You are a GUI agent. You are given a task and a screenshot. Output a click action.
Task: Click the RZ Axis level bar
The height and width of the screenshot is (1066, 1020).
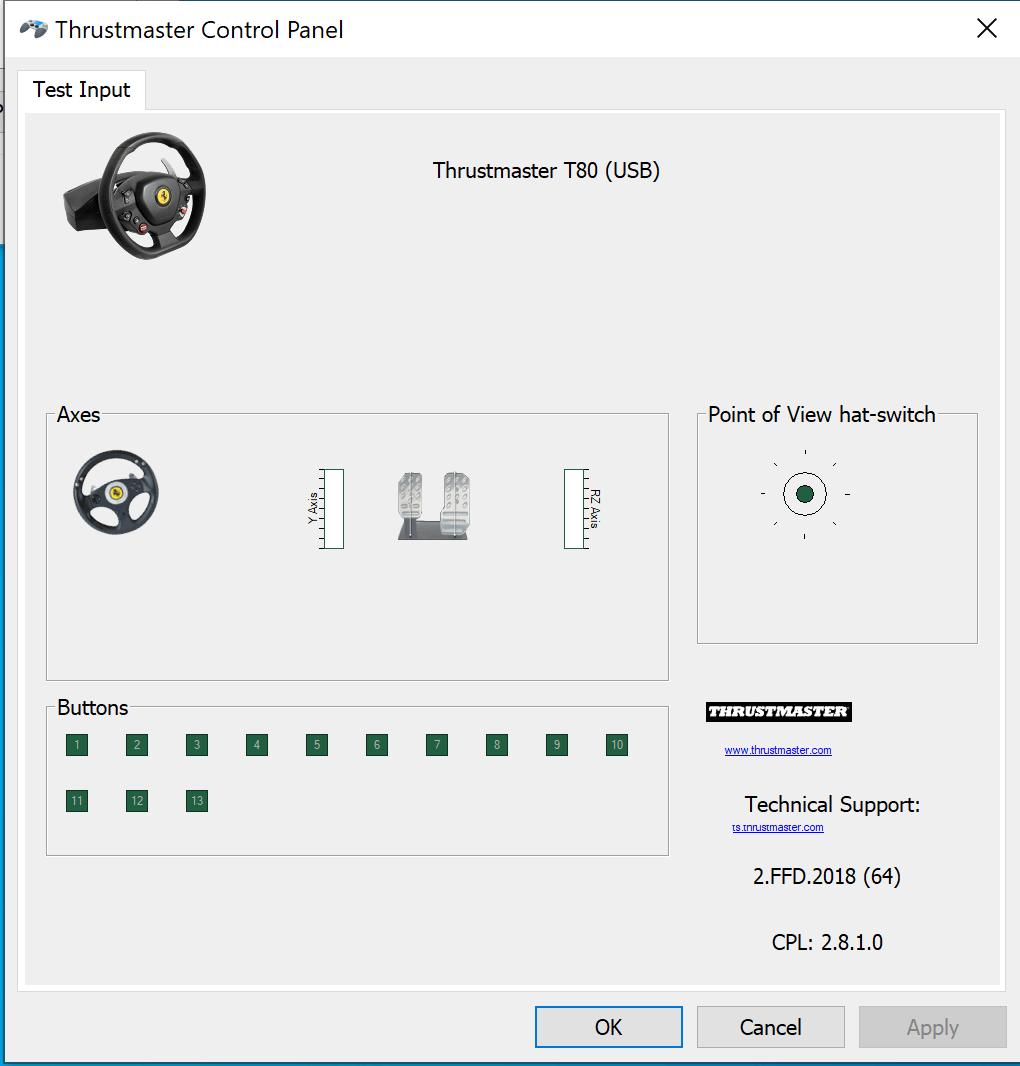[x=574, y=509]
